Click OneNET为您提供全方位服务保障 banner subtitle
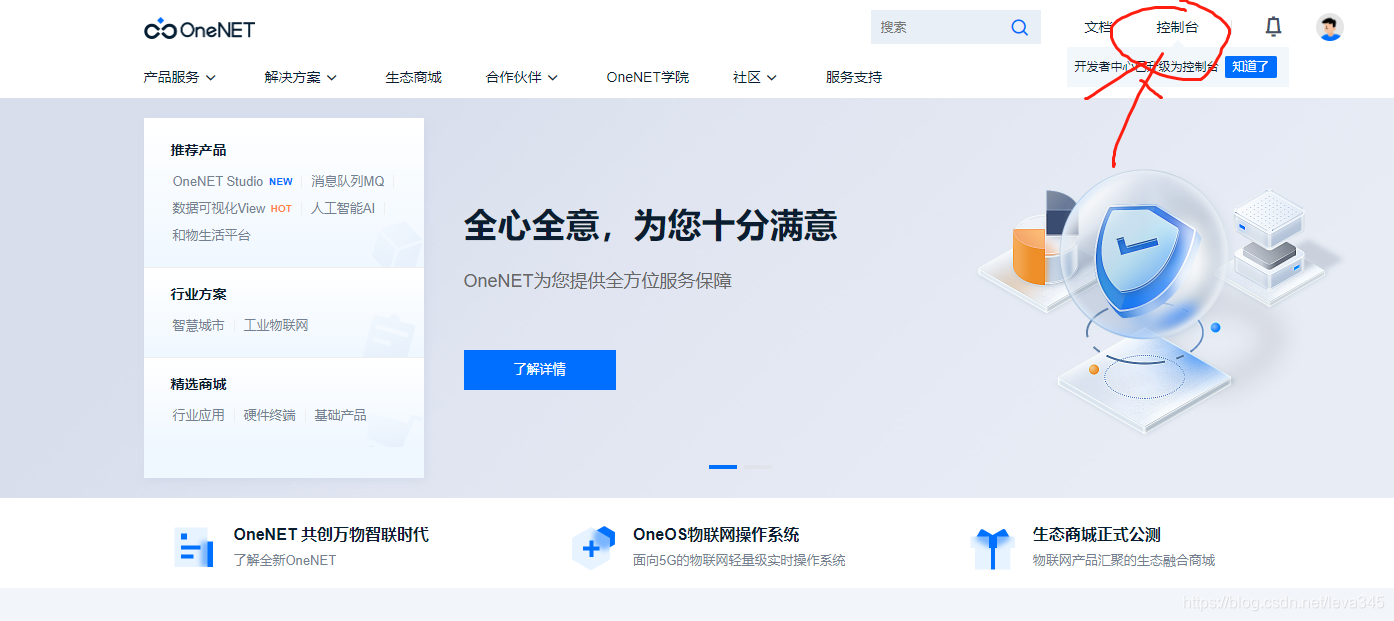The image size is (1394, 621). pyautogui.click(x=598, y=281)
